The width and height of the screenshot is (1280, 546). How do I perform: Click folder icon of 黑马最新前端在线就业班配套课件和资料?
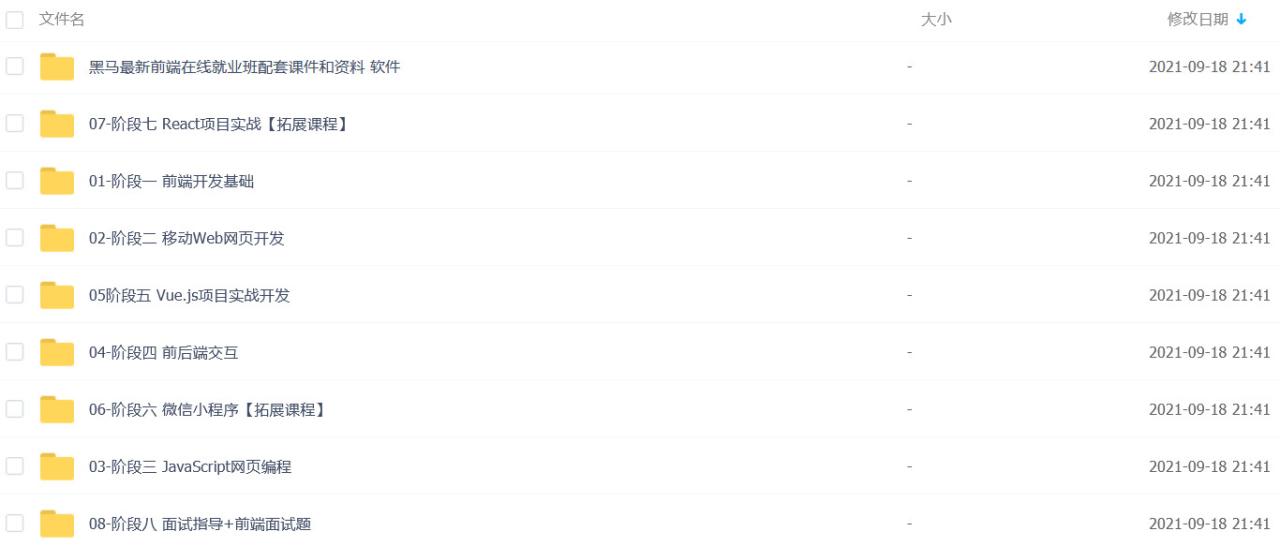pos(57,67)
